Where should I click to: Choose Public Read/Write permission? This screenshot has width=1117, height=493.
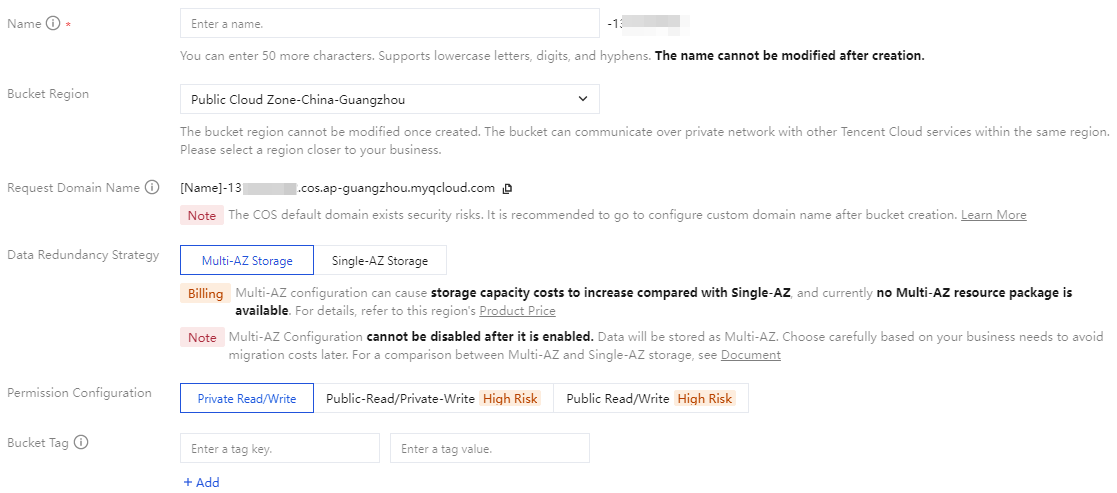pos(650,399)
